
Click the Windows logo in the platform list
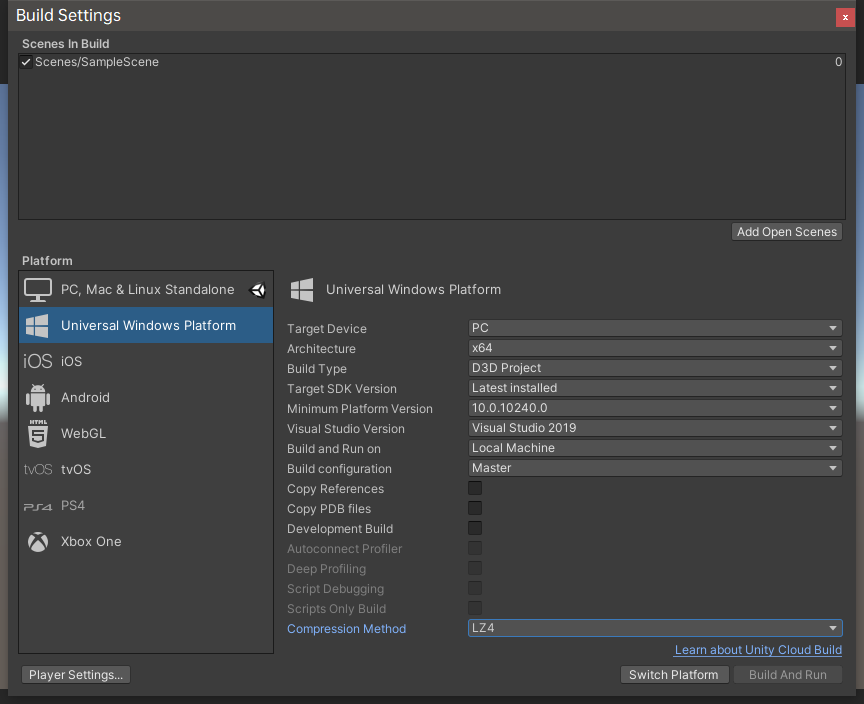(37, 326)
